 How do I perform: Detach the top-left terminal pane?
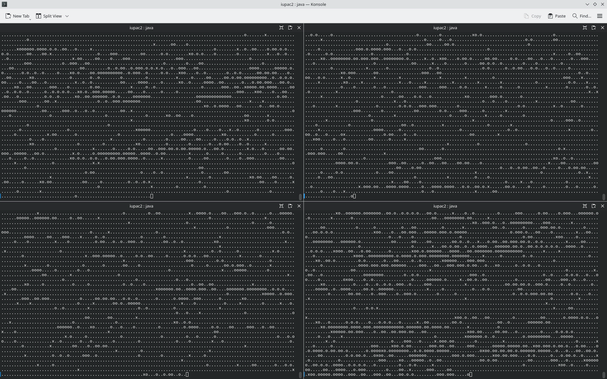coord(290,27)
